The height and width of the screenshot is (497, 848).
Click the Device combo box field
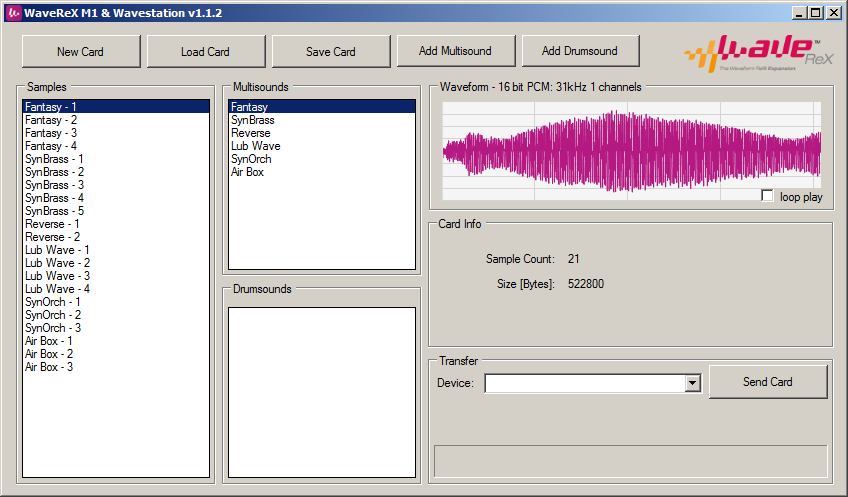coord(593,383)
